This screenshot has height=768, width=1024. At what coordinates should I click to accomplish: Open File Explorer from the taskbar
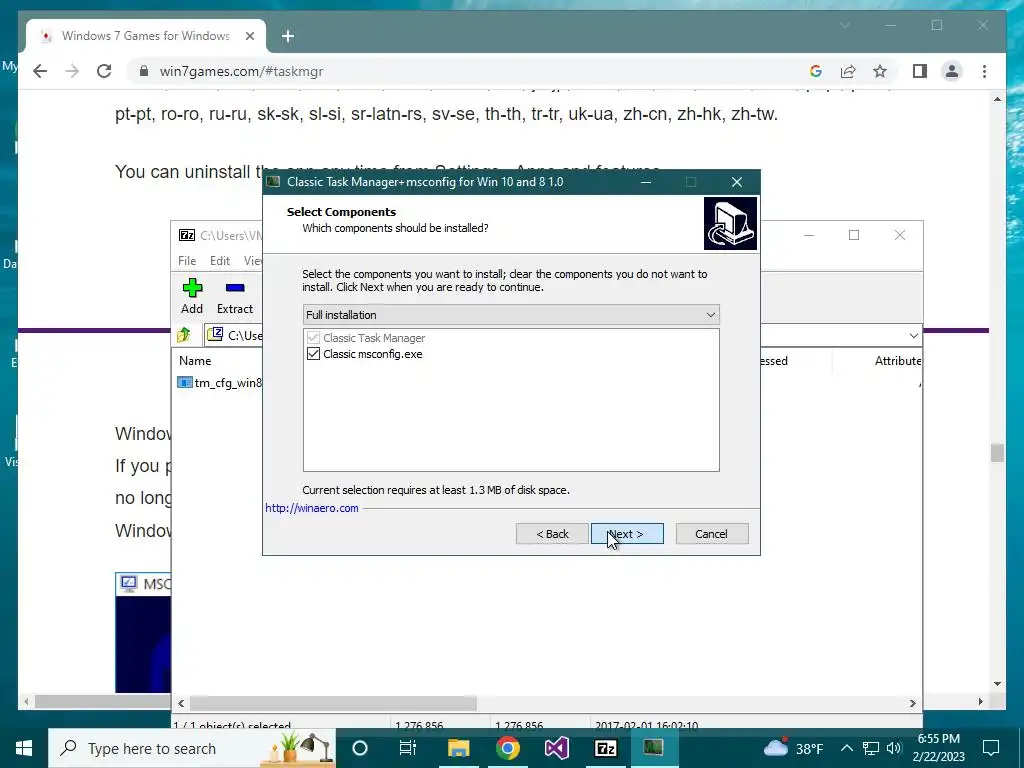click(458, 748)
